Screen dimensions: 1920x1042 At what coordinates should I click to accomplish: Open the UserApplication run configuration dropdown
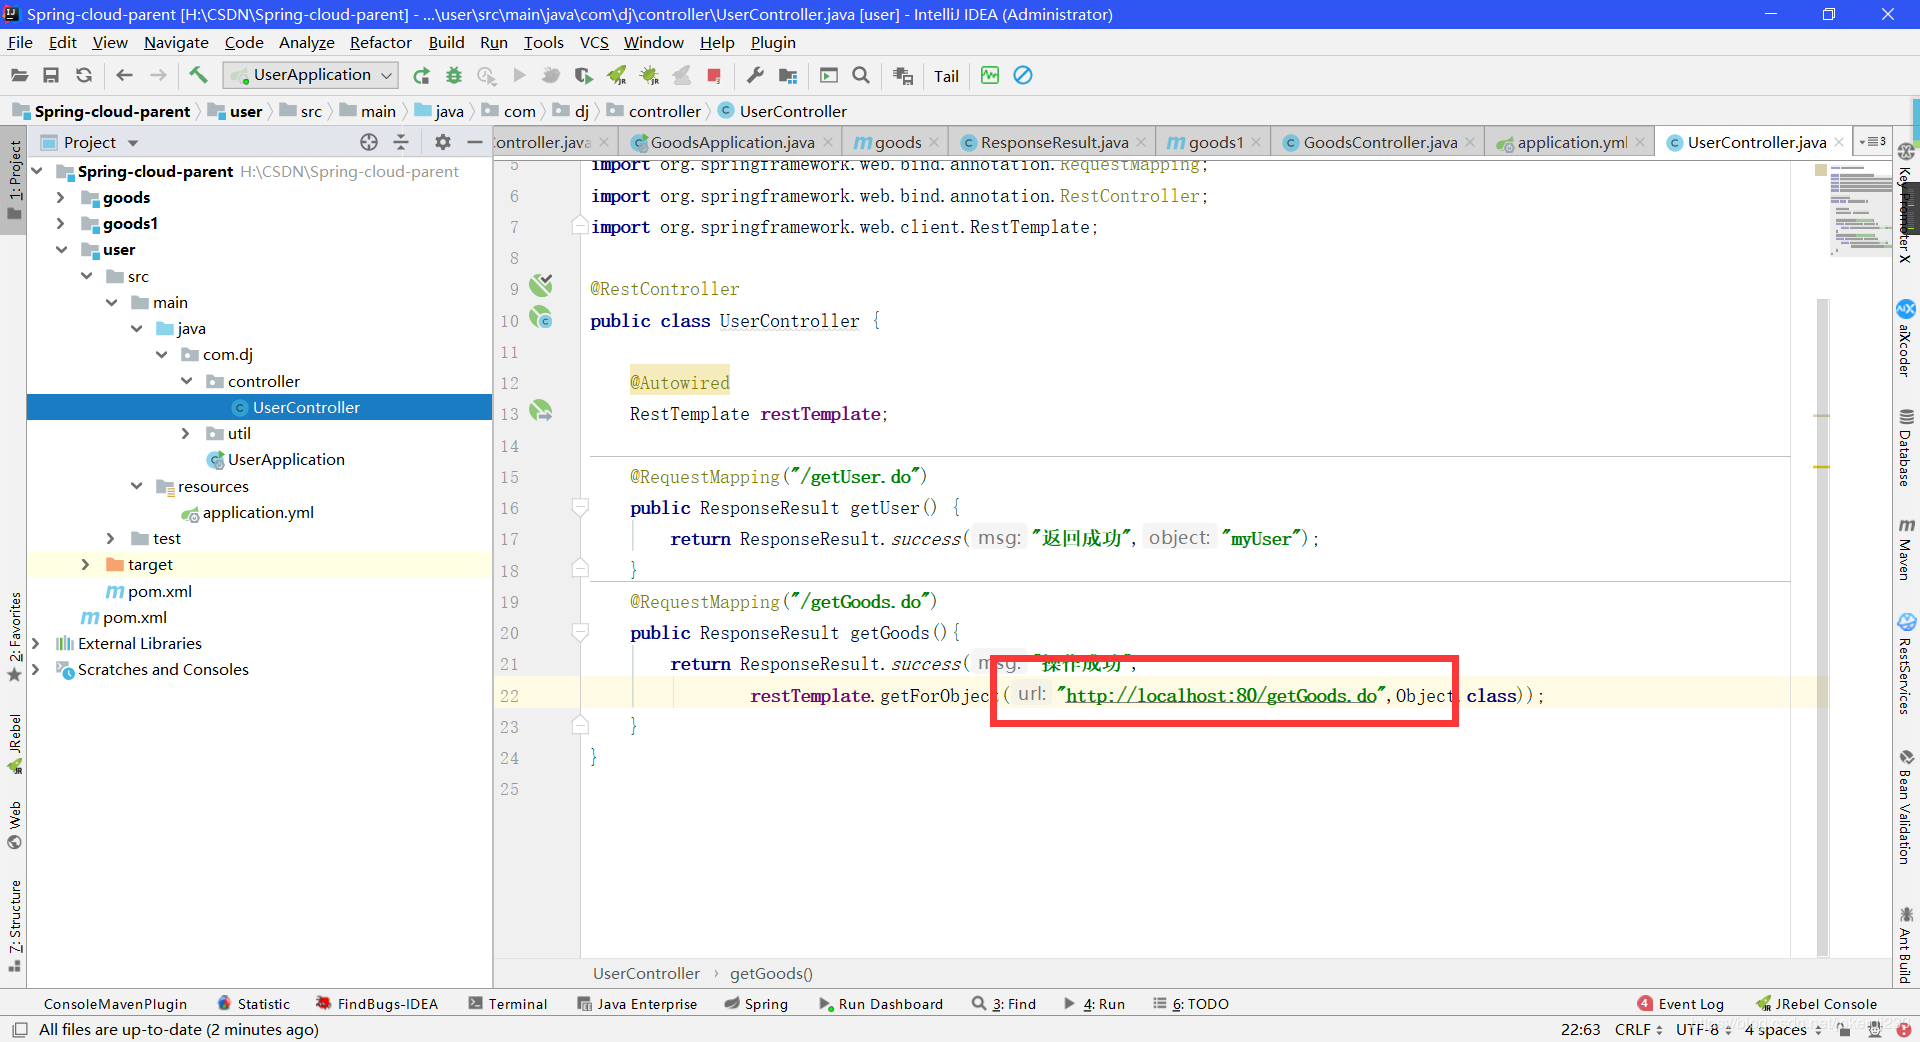[311, 75]
